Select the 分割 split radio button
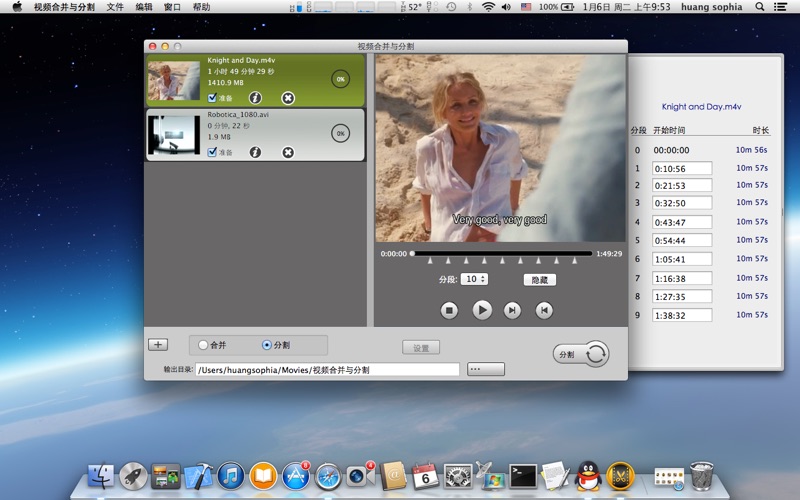The image size is (800, 500). click(x=266, y=345)
